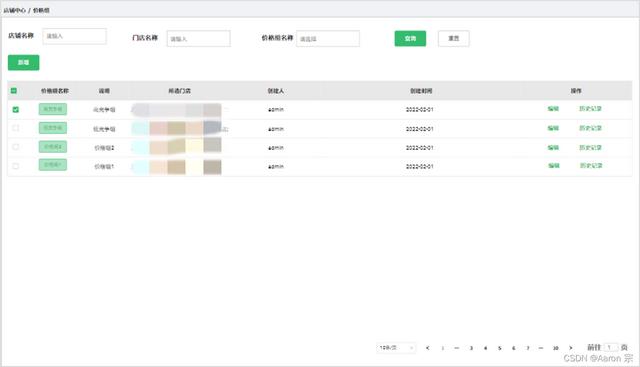
Task: Open 历史记录 for the 价格组1 row
Action: pos(591,165)
